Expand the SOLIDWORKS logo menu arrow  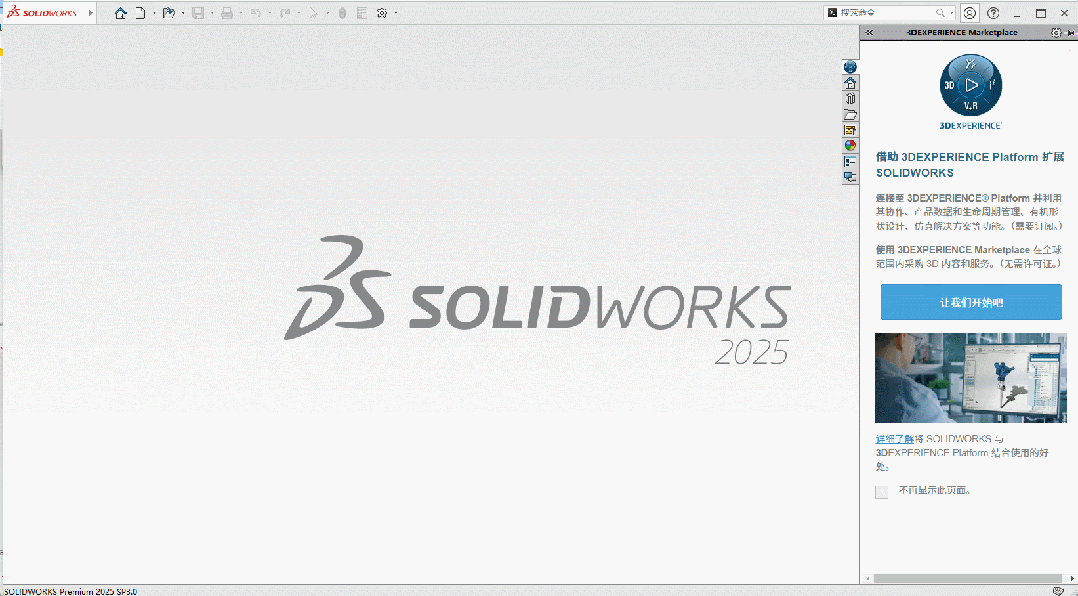(91, 13)
